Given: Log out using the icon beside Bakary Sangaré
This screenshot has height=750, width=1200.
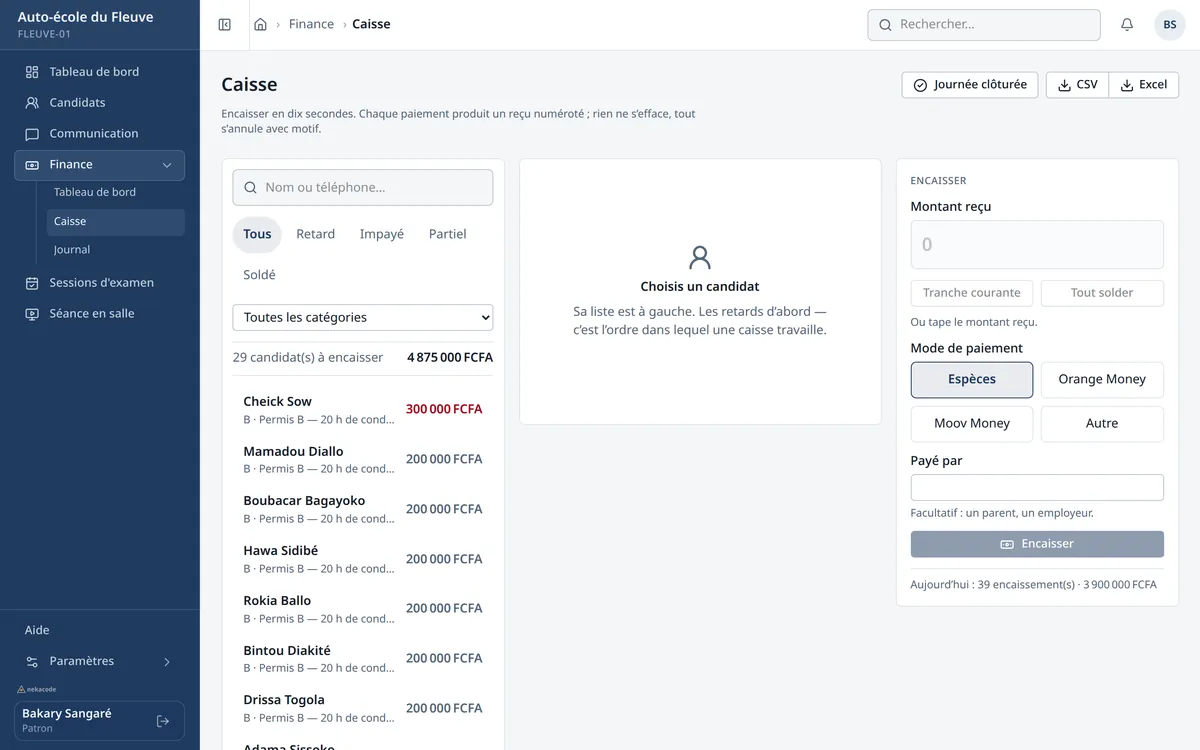Looking at the screenshot, I should (x=163, y=721).
